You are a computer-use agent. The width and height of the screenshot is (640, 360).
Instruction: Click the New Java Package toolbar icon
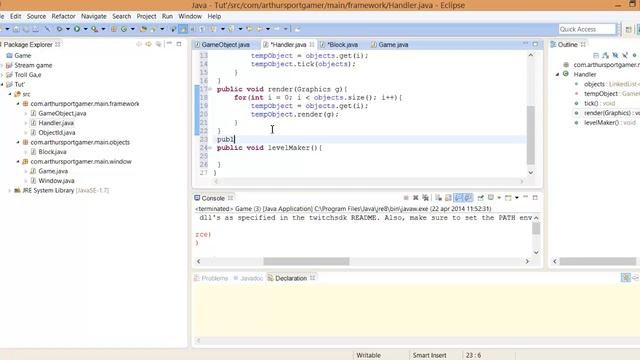pos(114,29)
